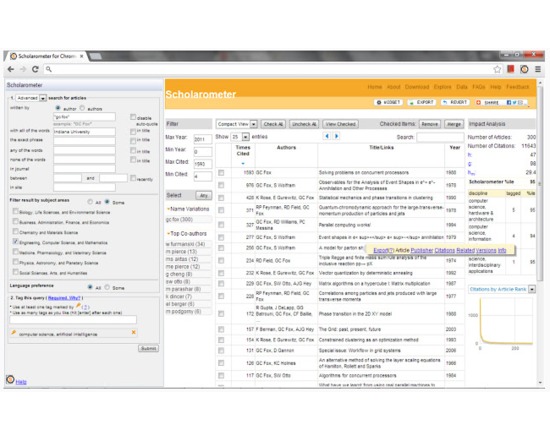Click the Check All button
Screen dimensions: 550x440
(x=273, y=124)
